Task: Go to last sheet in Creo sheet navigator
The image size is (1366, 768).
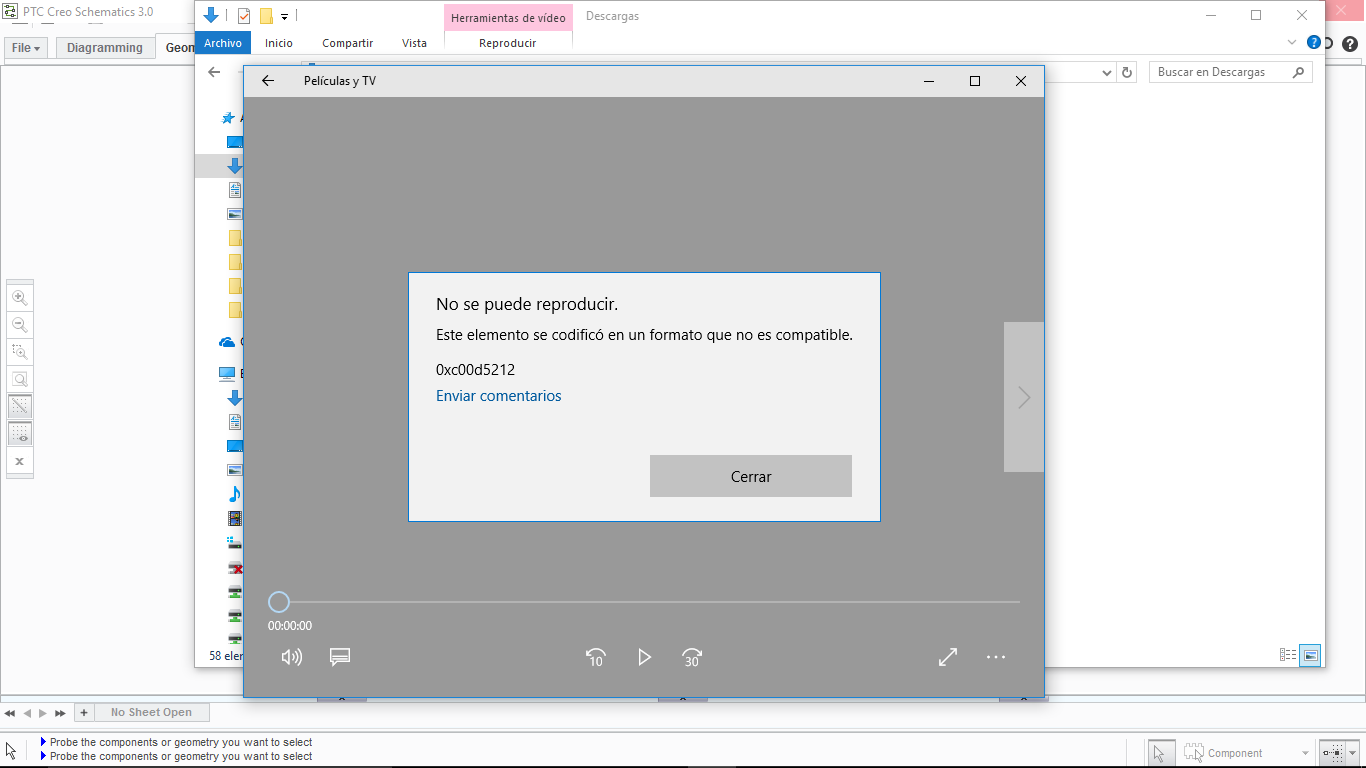Action: tap(60, 713)
